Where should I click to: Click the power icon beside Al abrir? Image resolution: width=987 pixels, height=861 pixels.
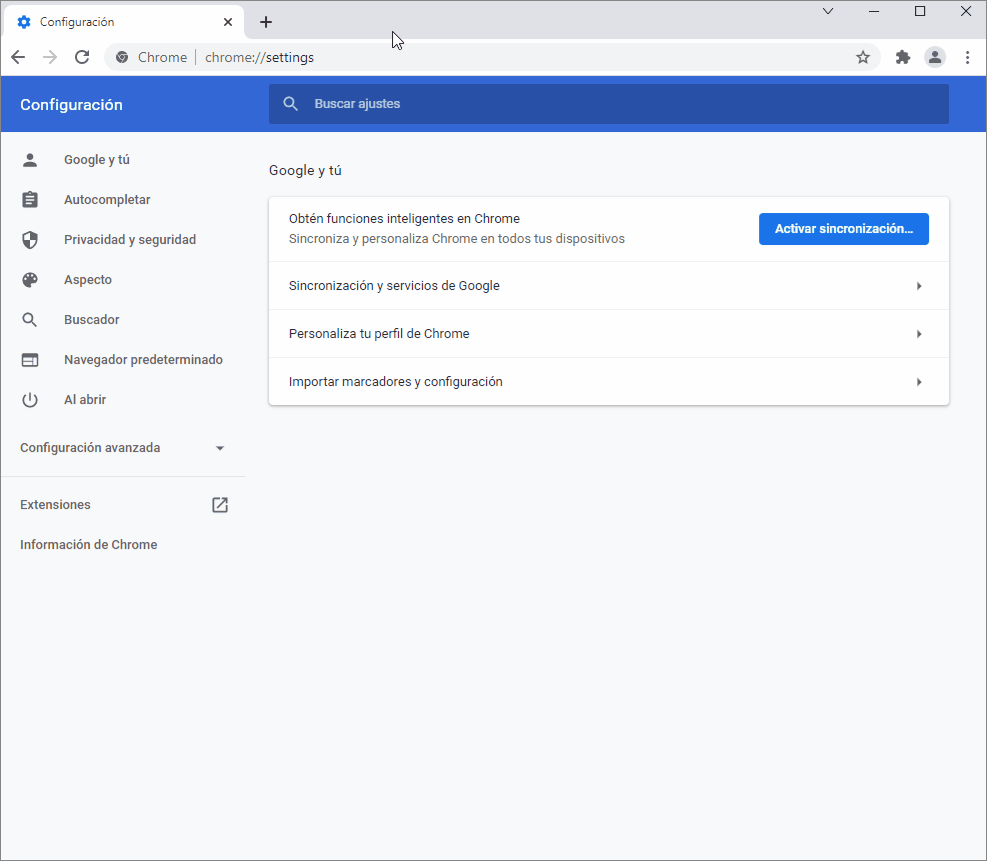(30, 400)
